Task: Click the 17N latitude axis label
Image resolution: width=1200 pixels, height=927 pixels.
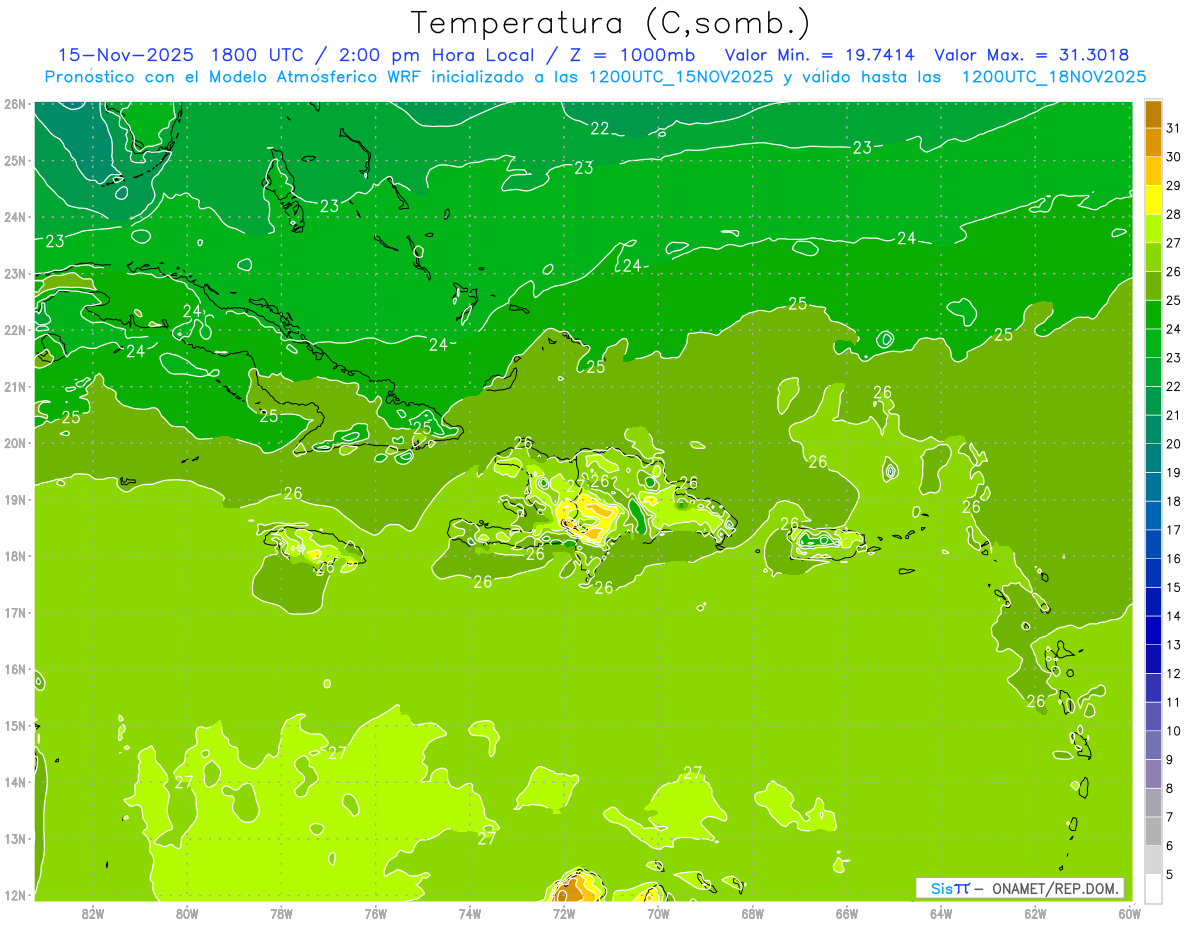Action: click(x=15, y=612)
